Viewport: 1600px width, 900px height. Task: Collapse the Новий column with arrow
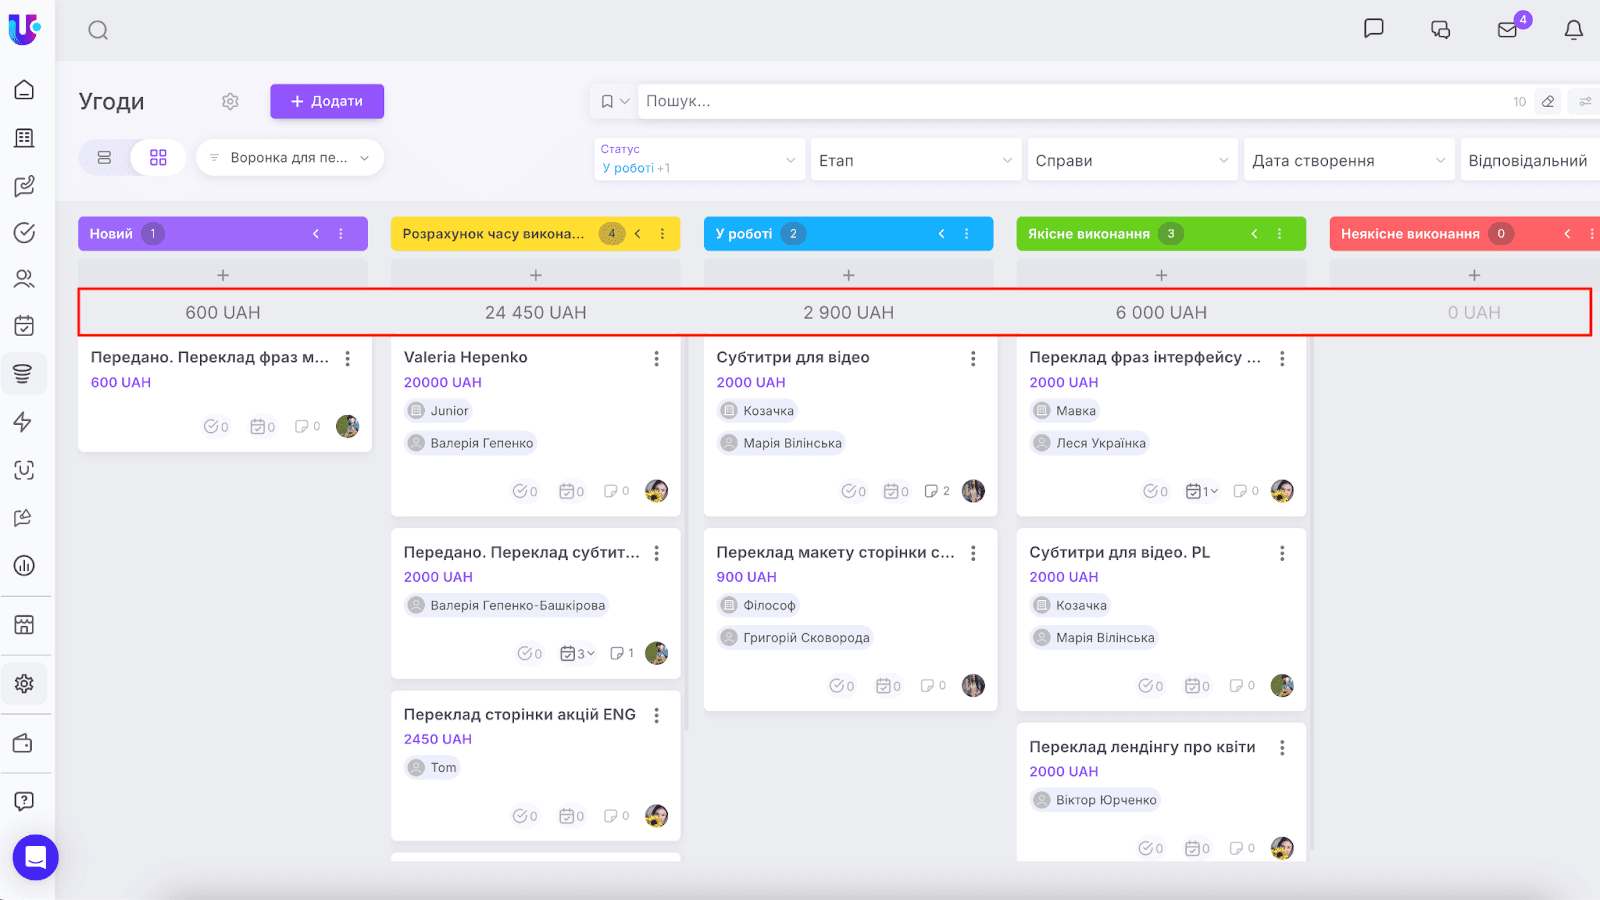point(316,234)
